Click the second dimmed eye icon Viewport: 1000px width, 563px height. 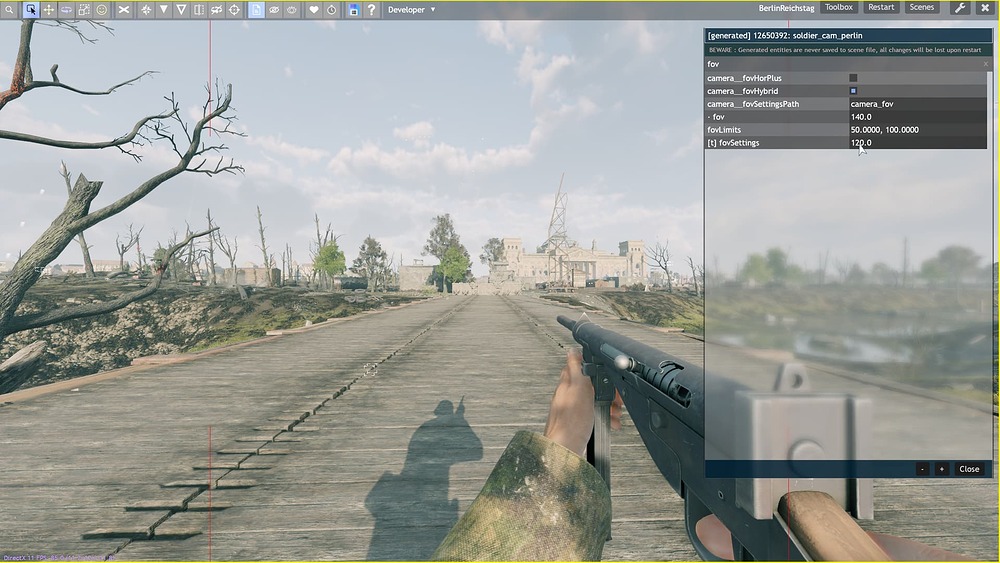[x=291, y=10]
